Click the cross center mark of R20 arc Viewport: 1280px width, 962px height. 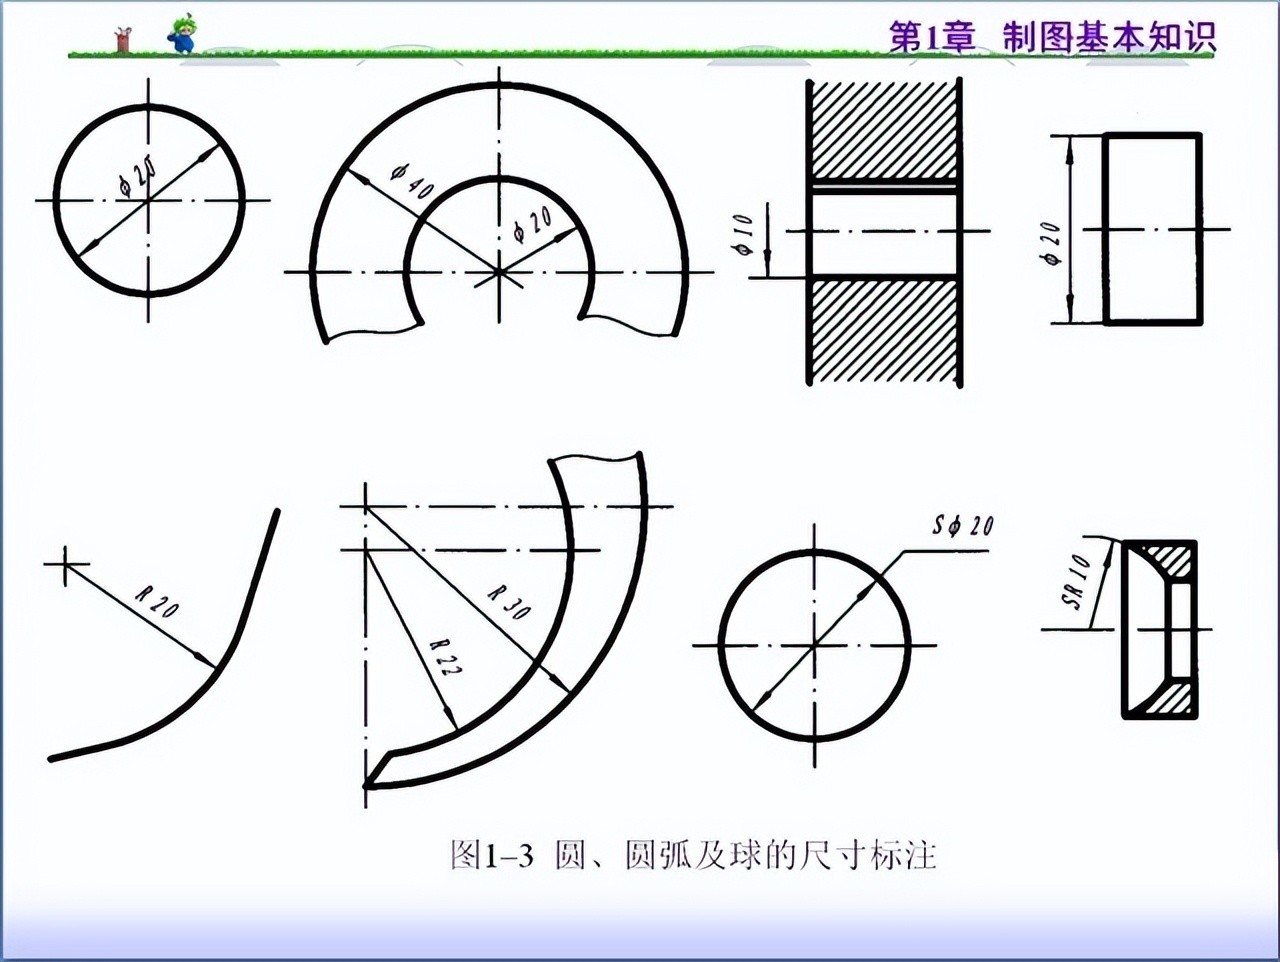[67, 565]
